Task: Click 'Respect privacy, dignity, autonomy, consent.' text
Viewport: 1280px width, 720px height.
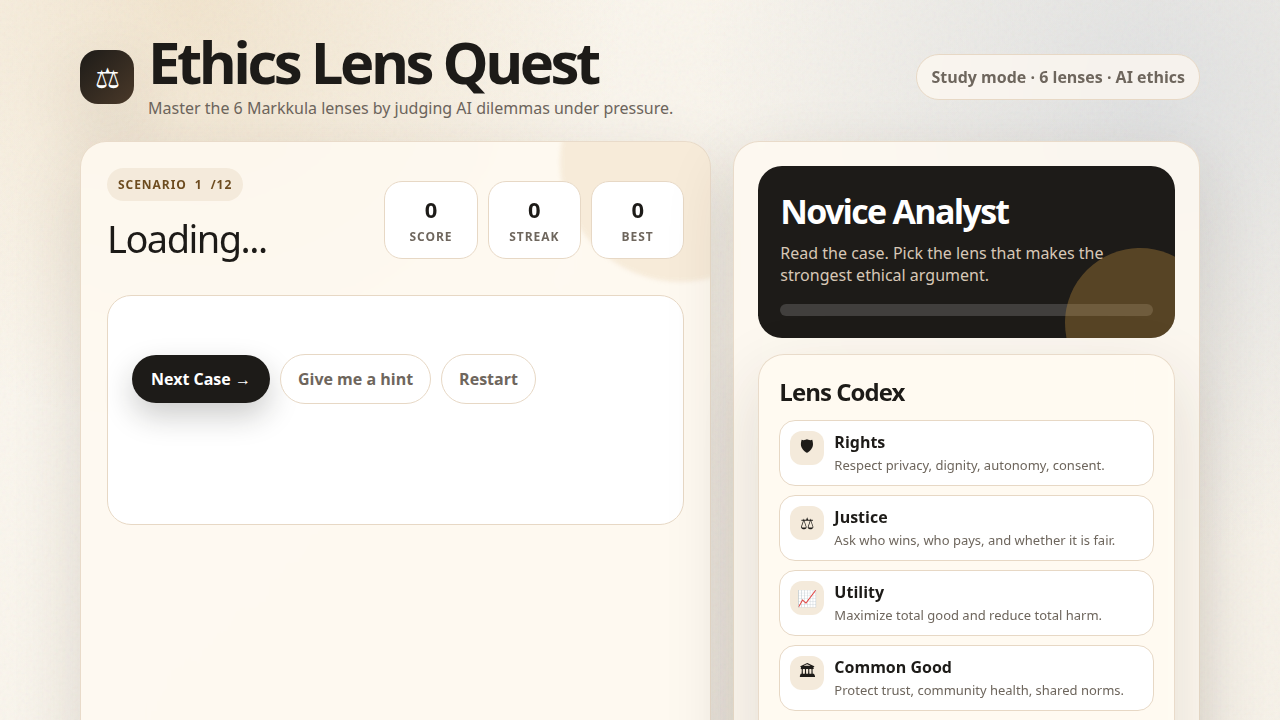Action: pos(969,465)
